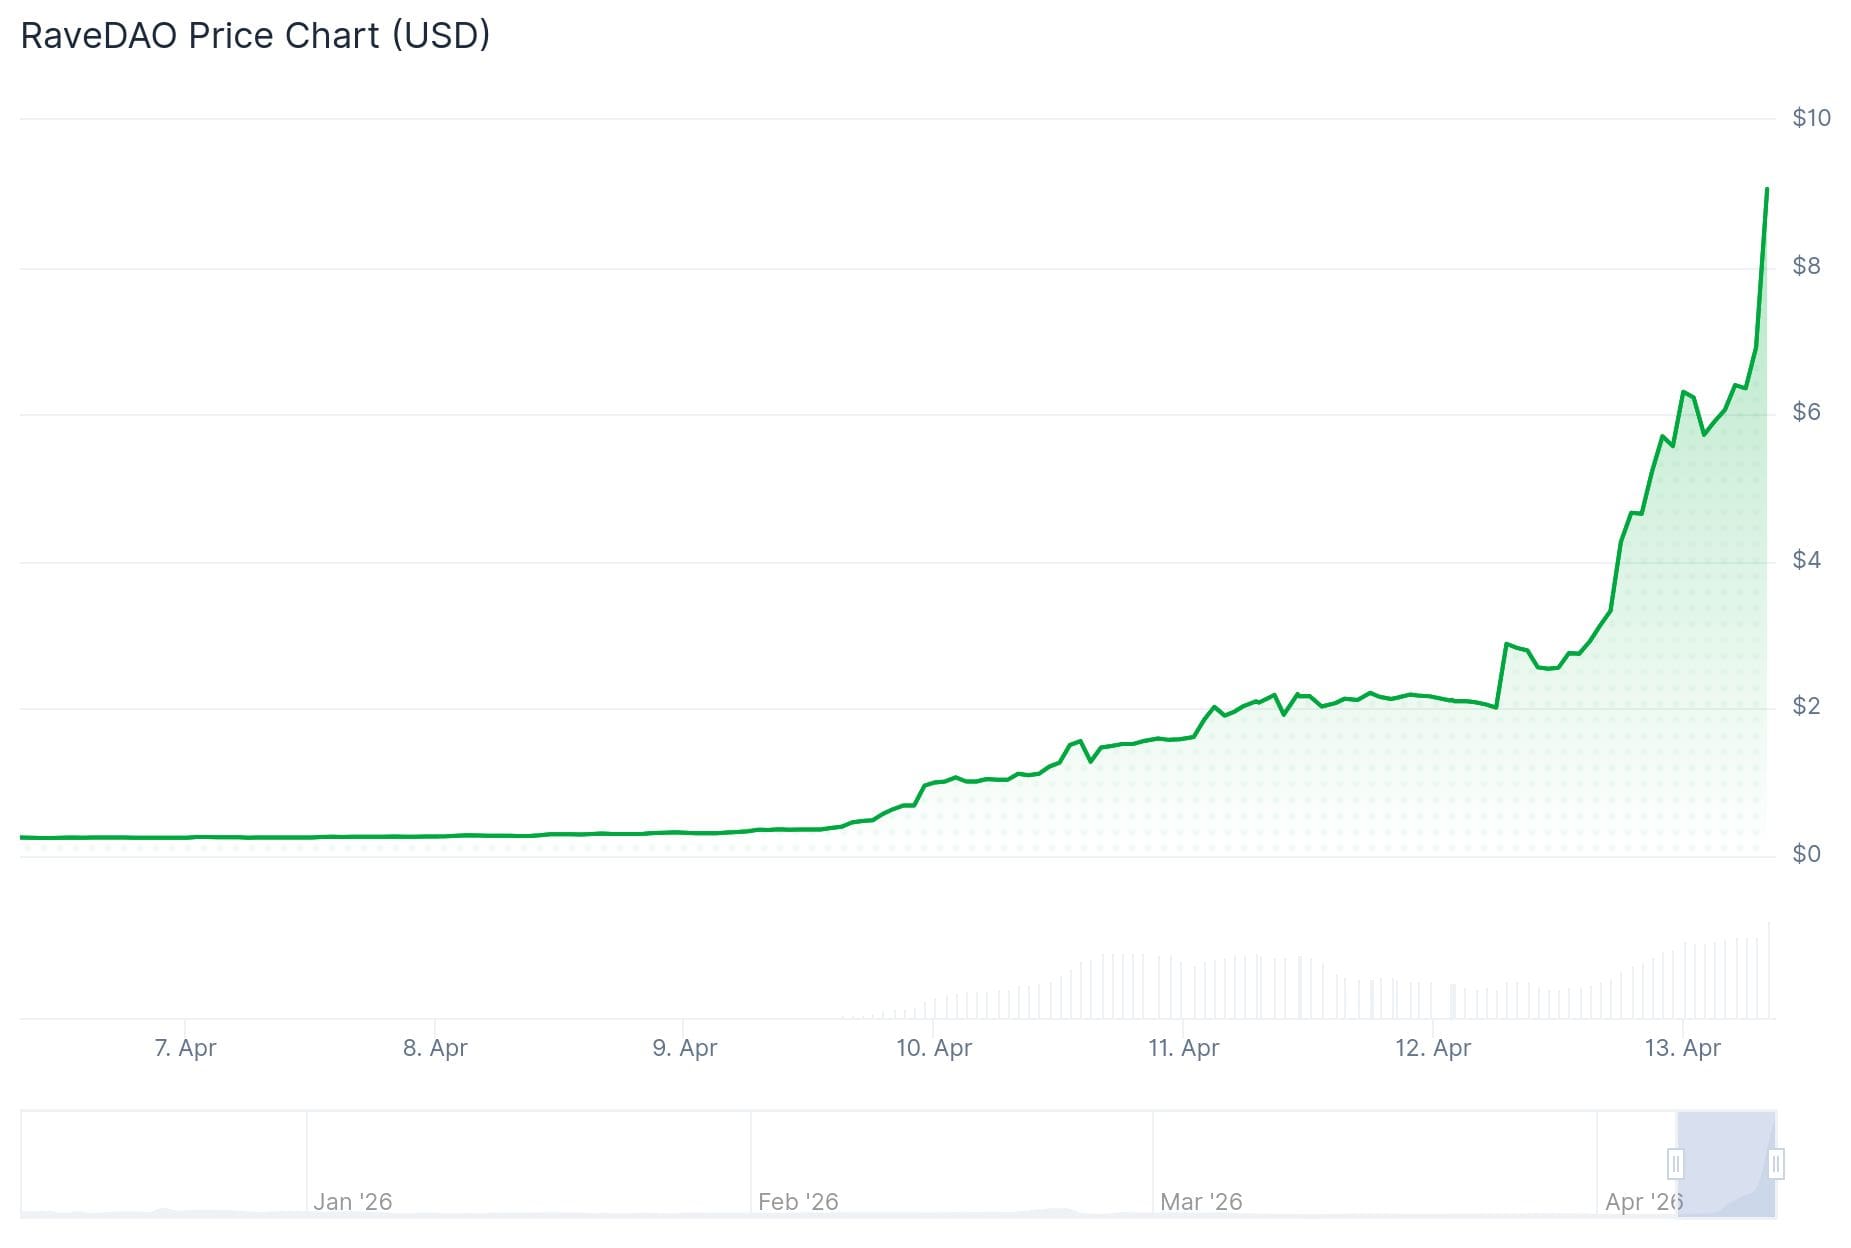This screenshot has height=1248, width=1851.
Task: Select the 9. Apr date label
Action: (x=684, y=1048)
